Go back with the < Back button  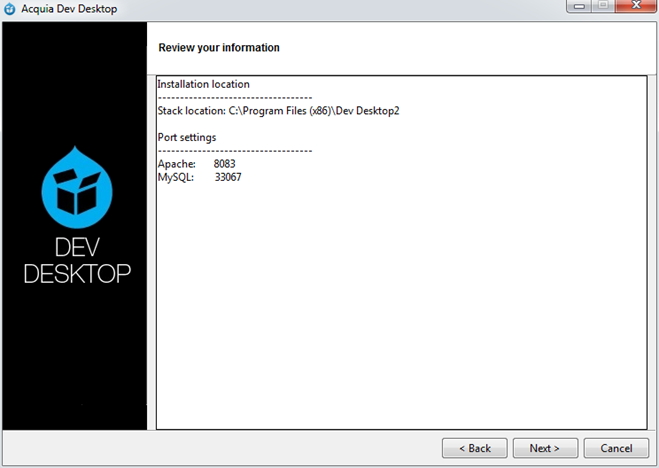474,448
